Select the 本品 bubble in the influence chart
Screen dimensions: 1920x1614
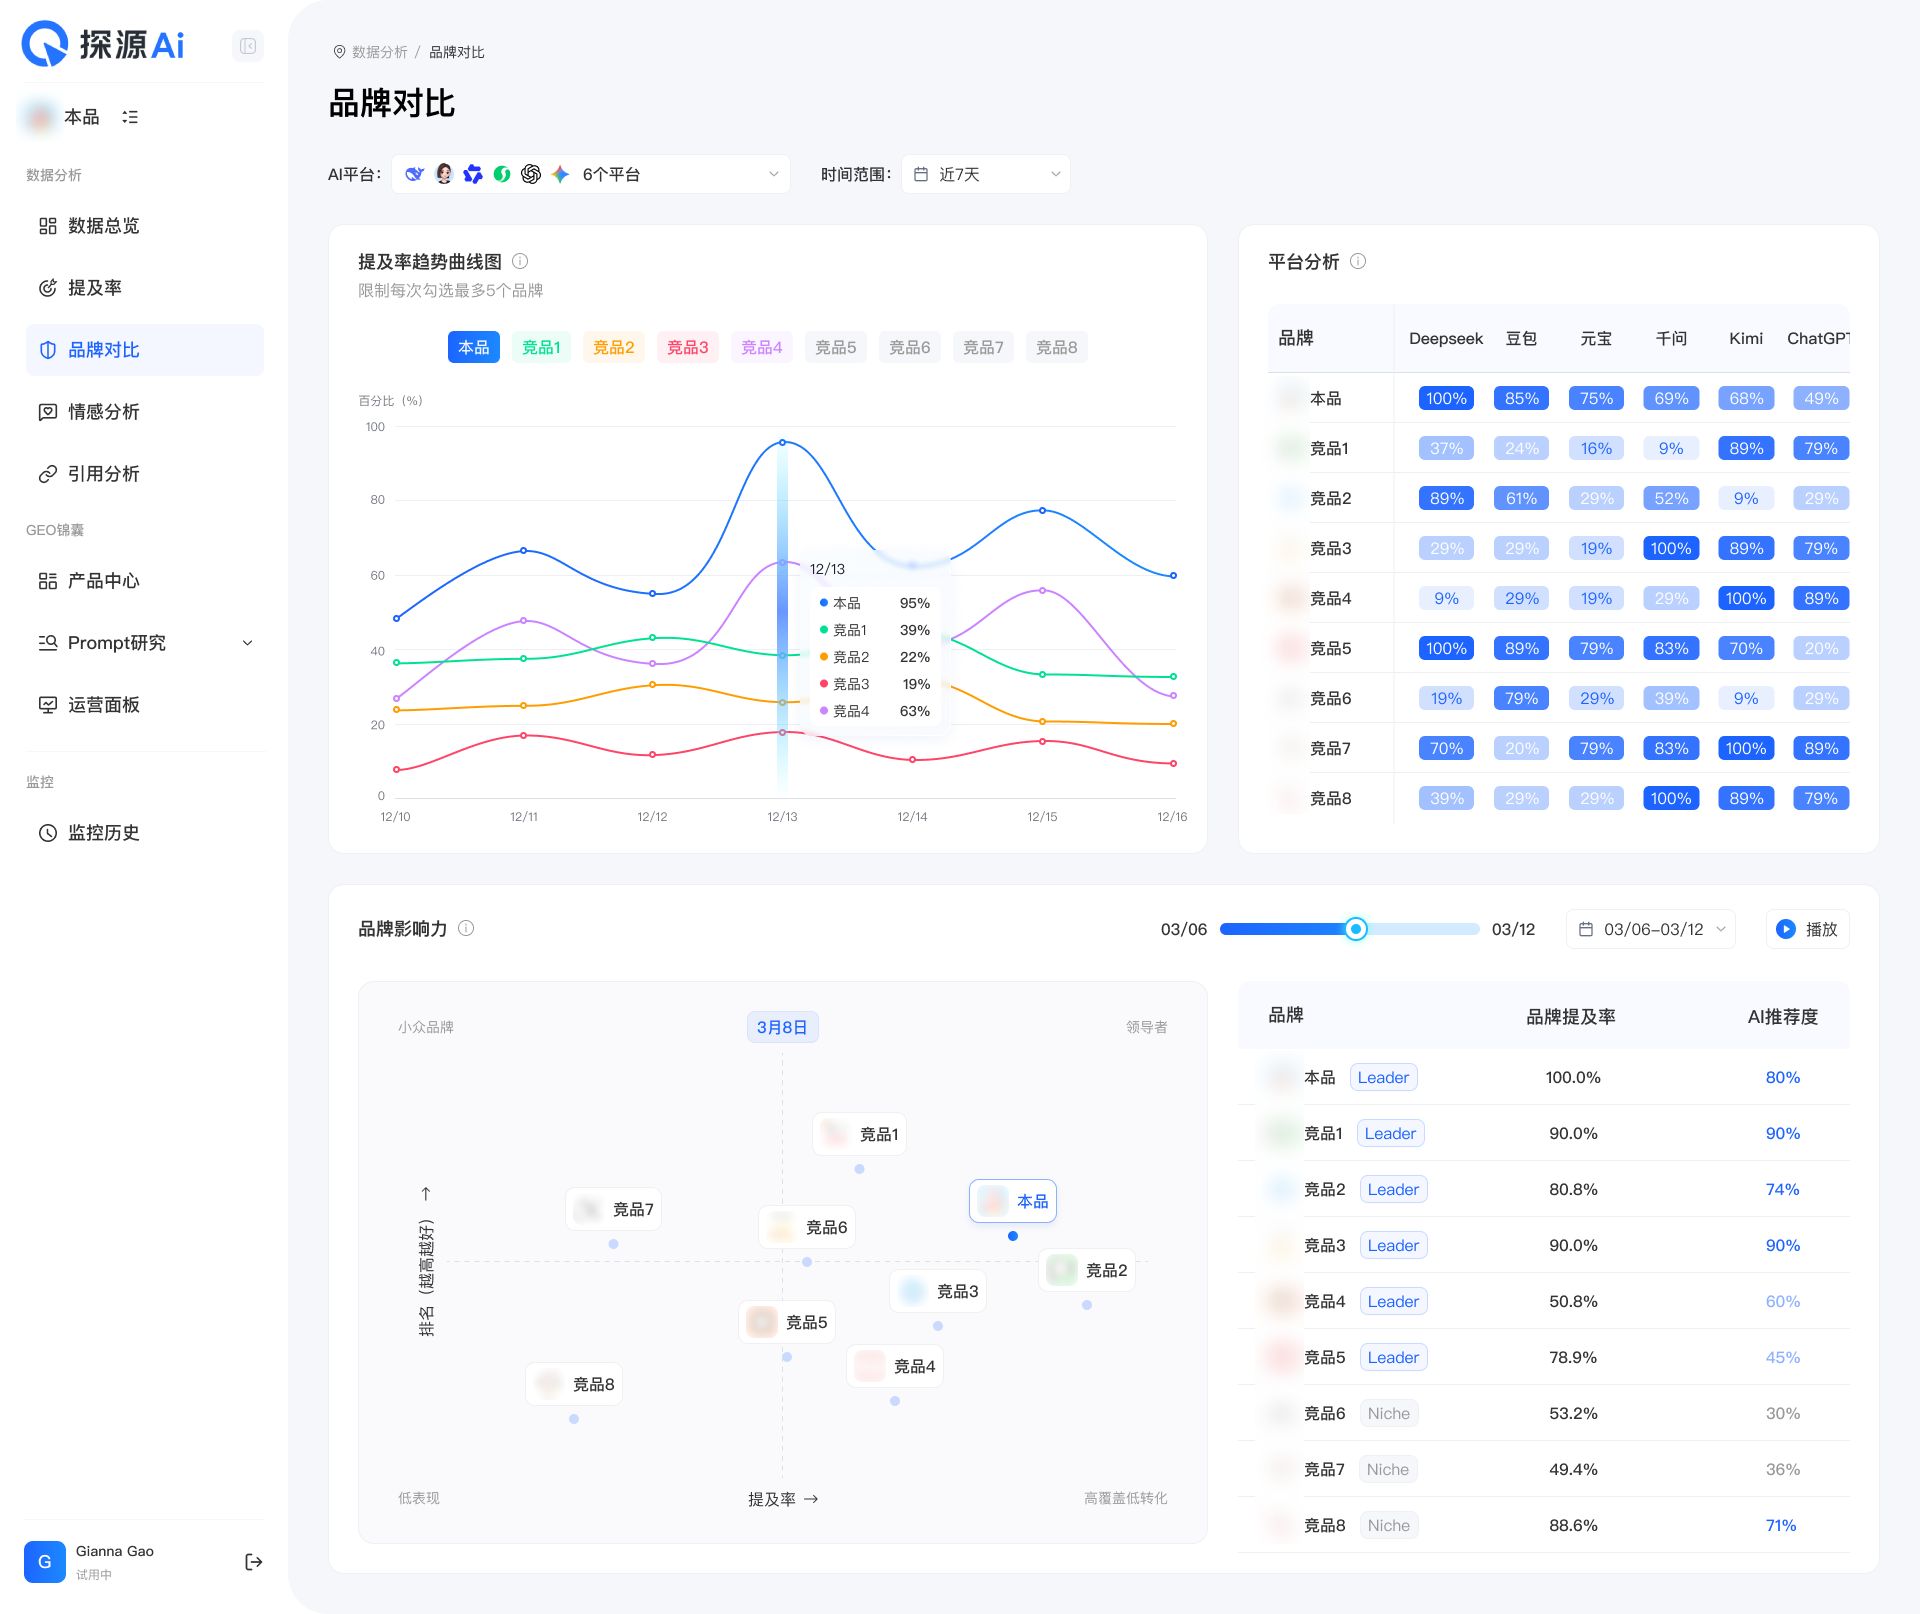[1013, 1201]
